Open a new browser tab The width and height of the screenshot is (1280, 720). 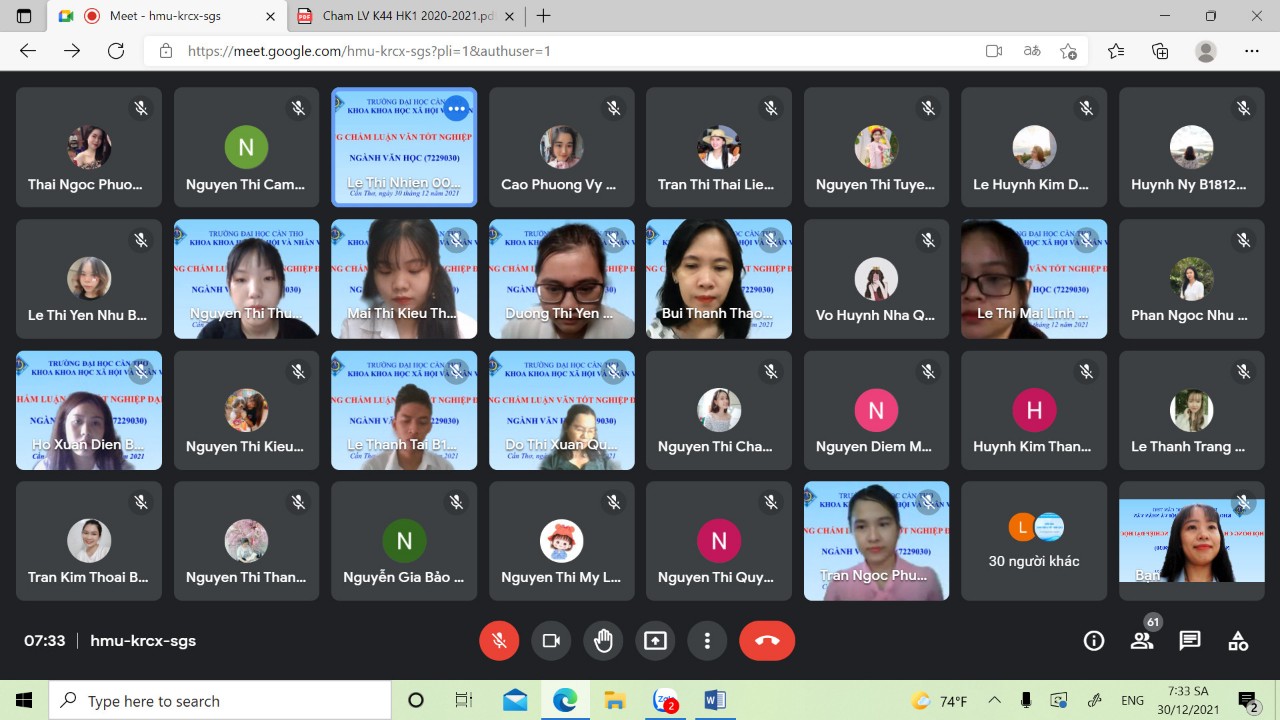point(544,16)
